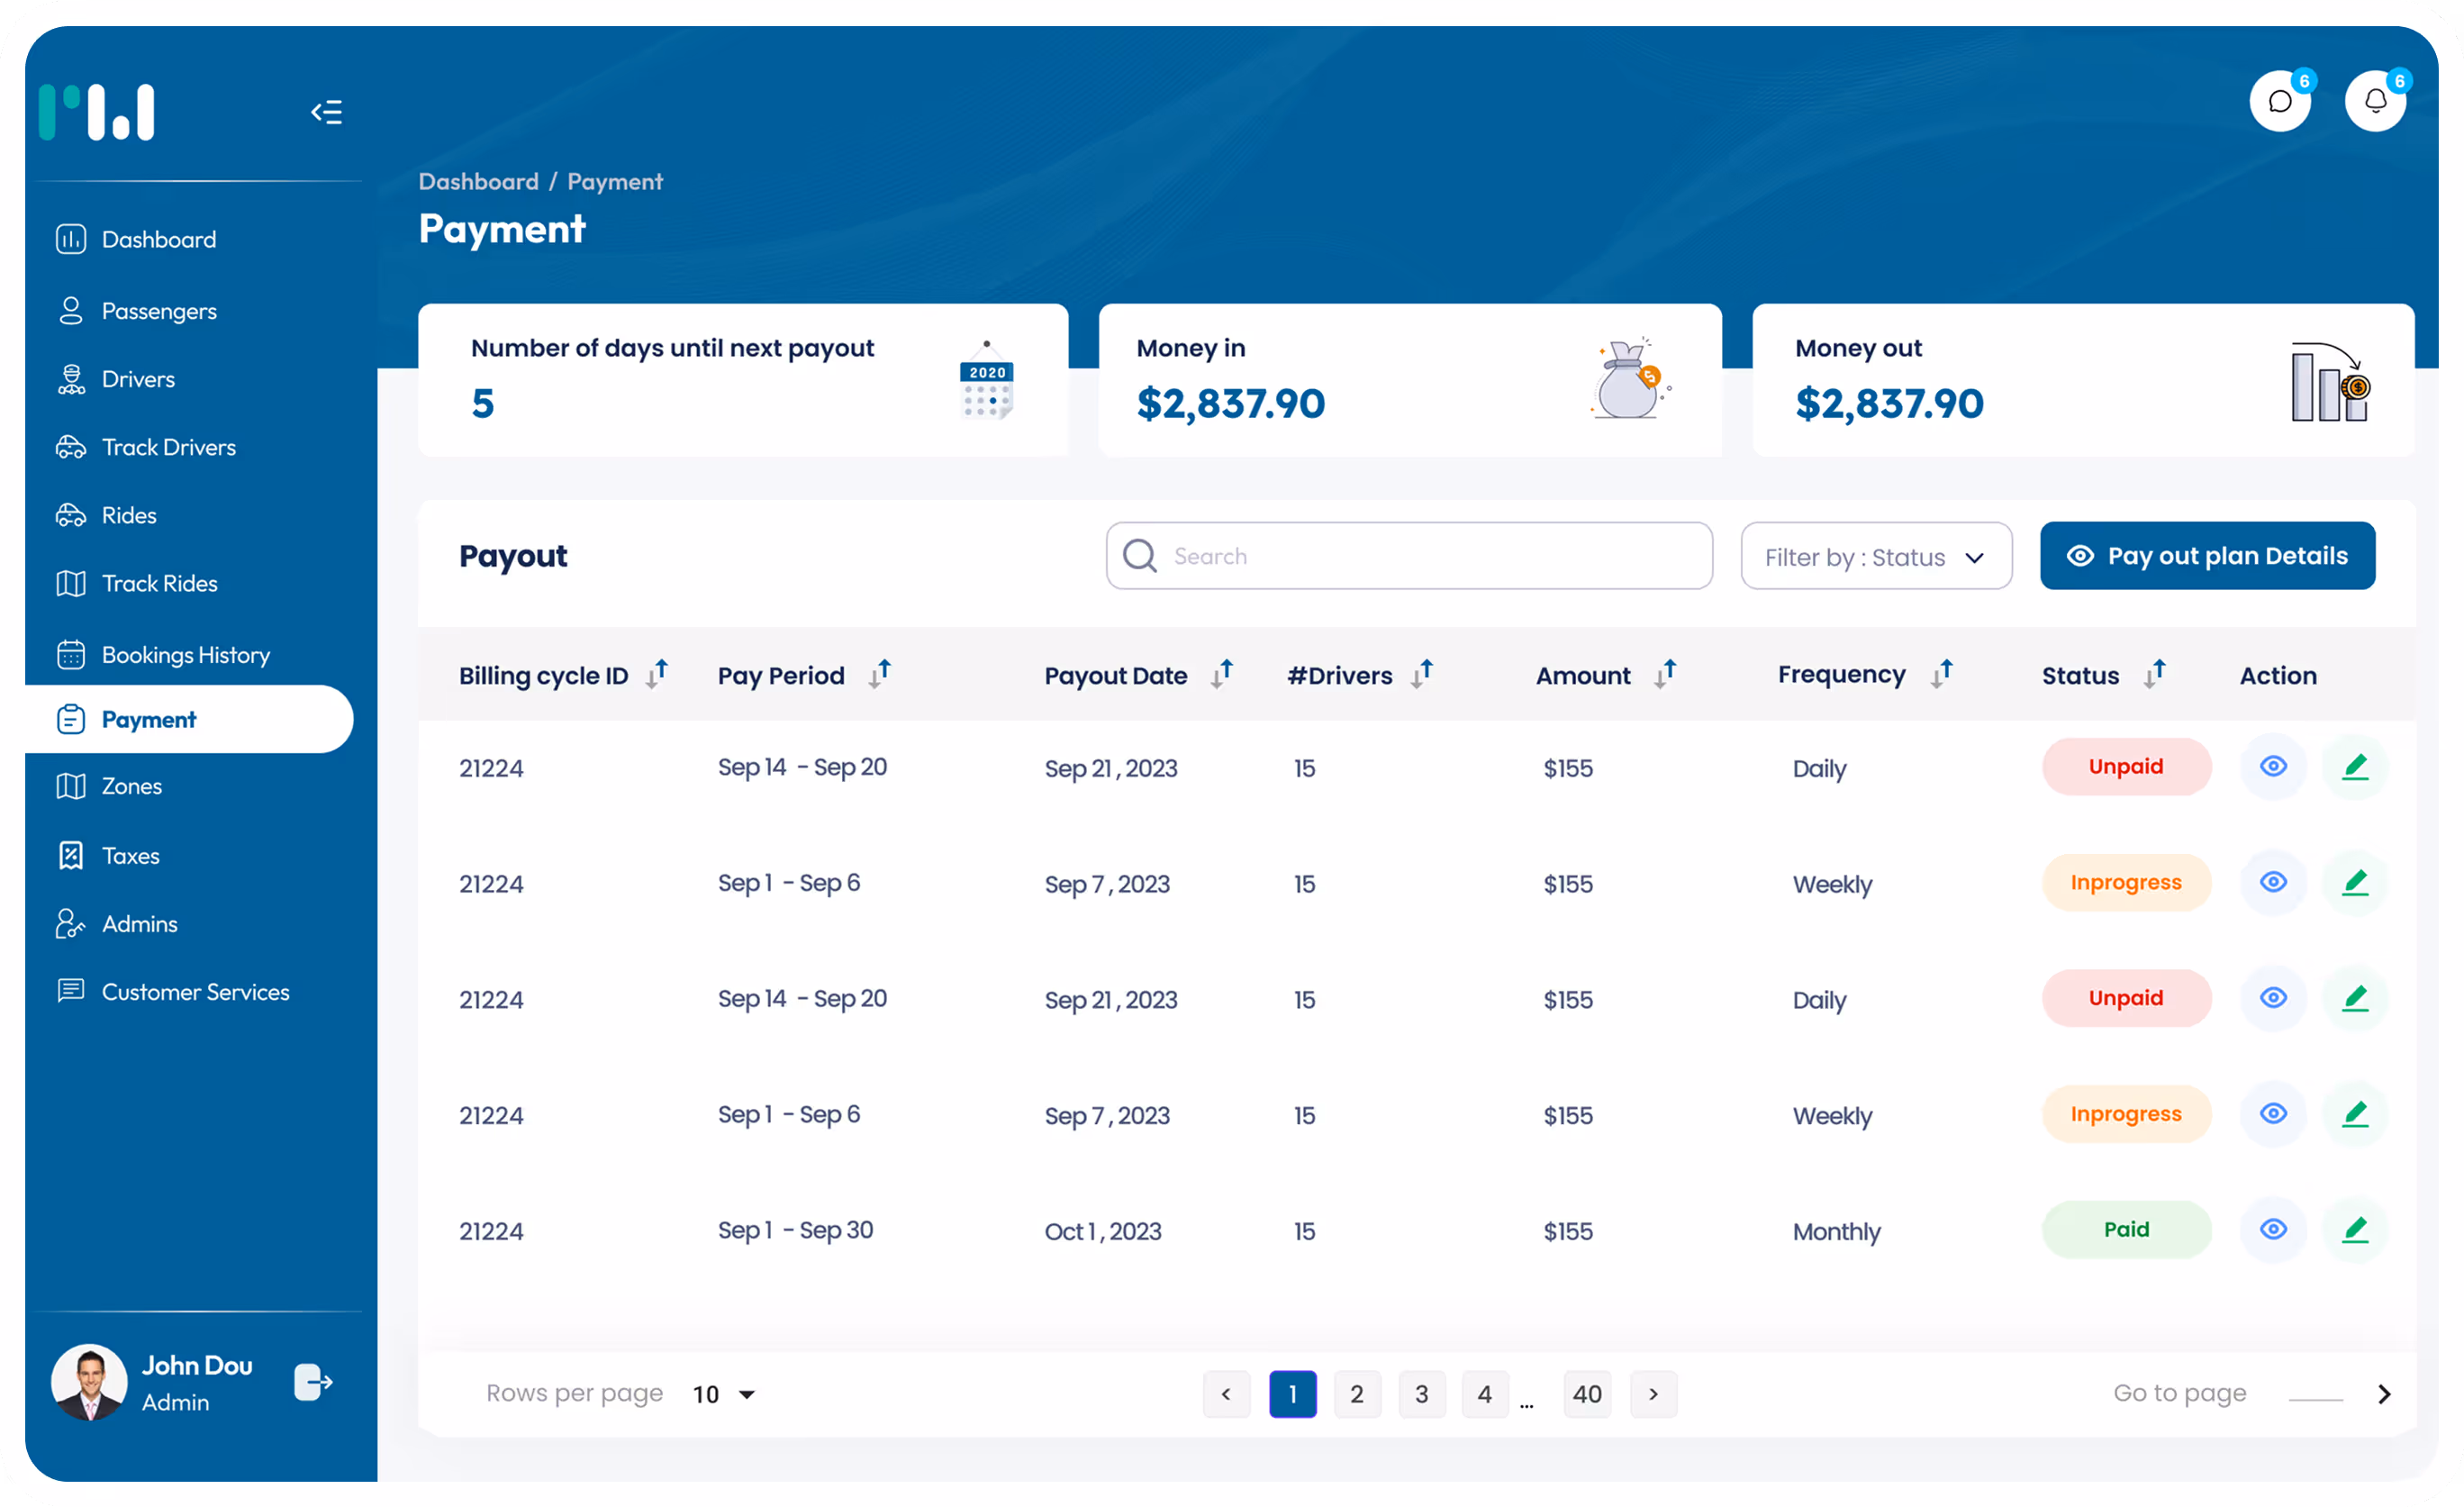Click the Customer Services icon

point(70,991)
